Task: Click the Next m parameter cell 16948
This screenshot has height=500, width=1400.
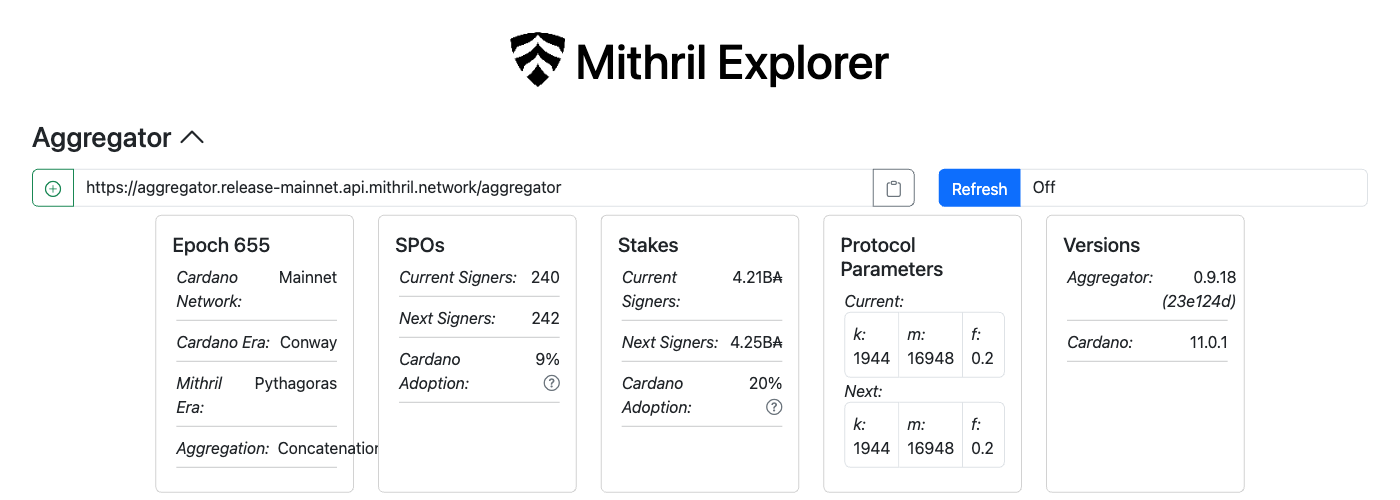Action: (930, 435)
